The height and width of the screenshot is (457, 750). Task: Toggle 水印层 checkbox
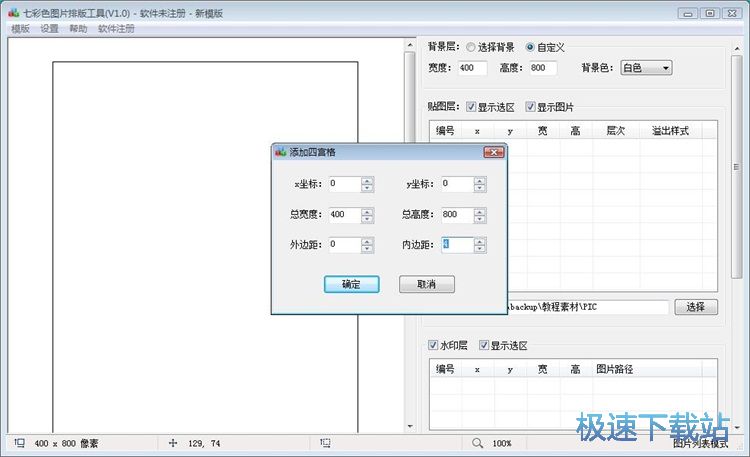click(433, 345)
